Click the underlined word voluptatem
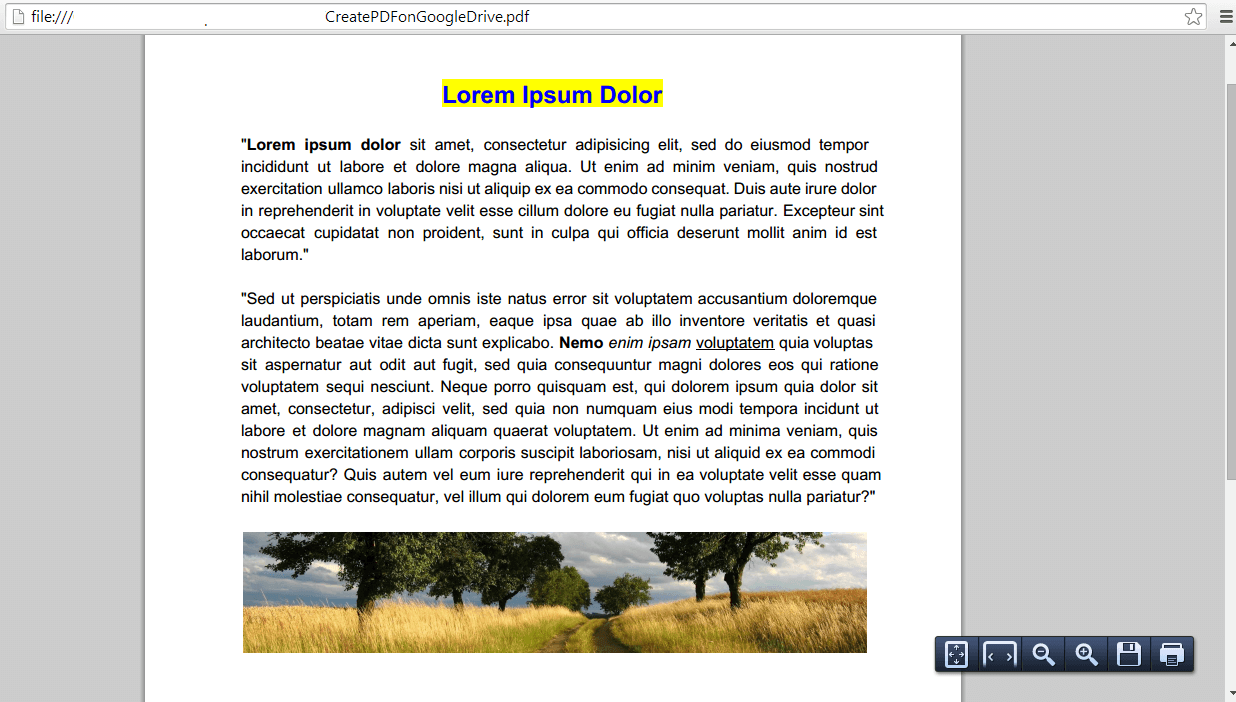 [734, 343]
